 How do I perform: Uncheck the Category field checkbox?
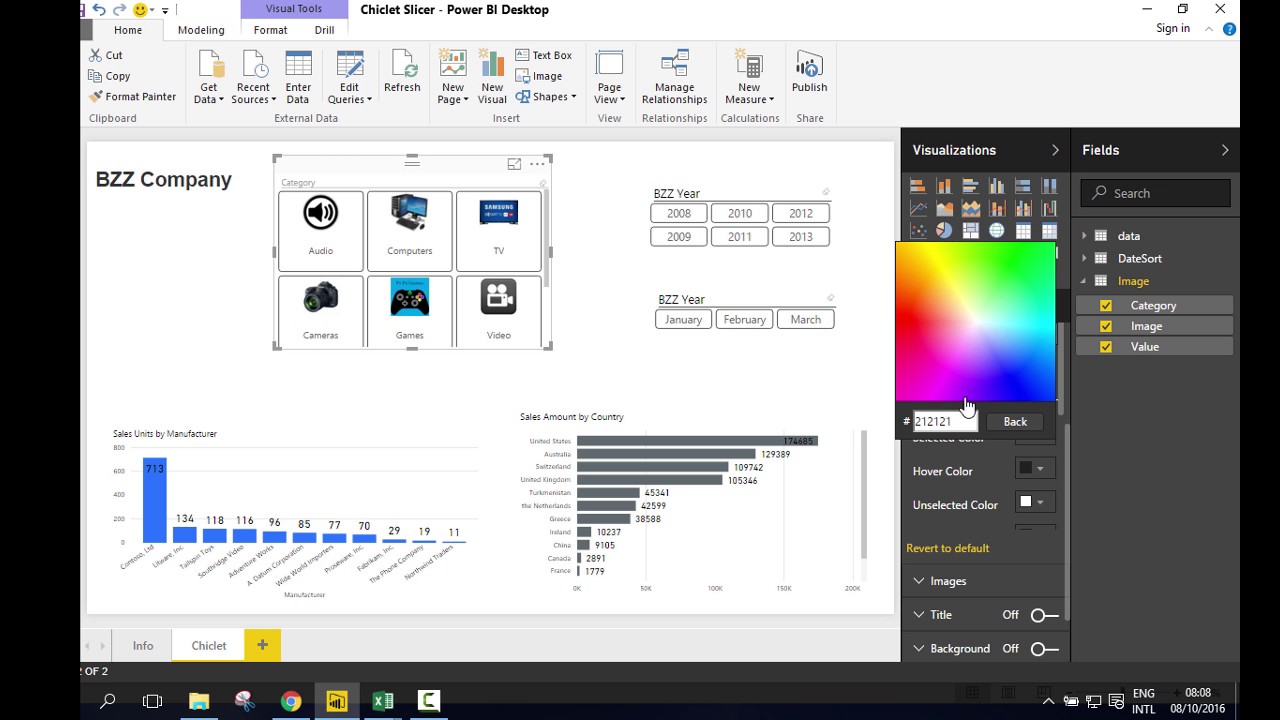point(1105,306)
